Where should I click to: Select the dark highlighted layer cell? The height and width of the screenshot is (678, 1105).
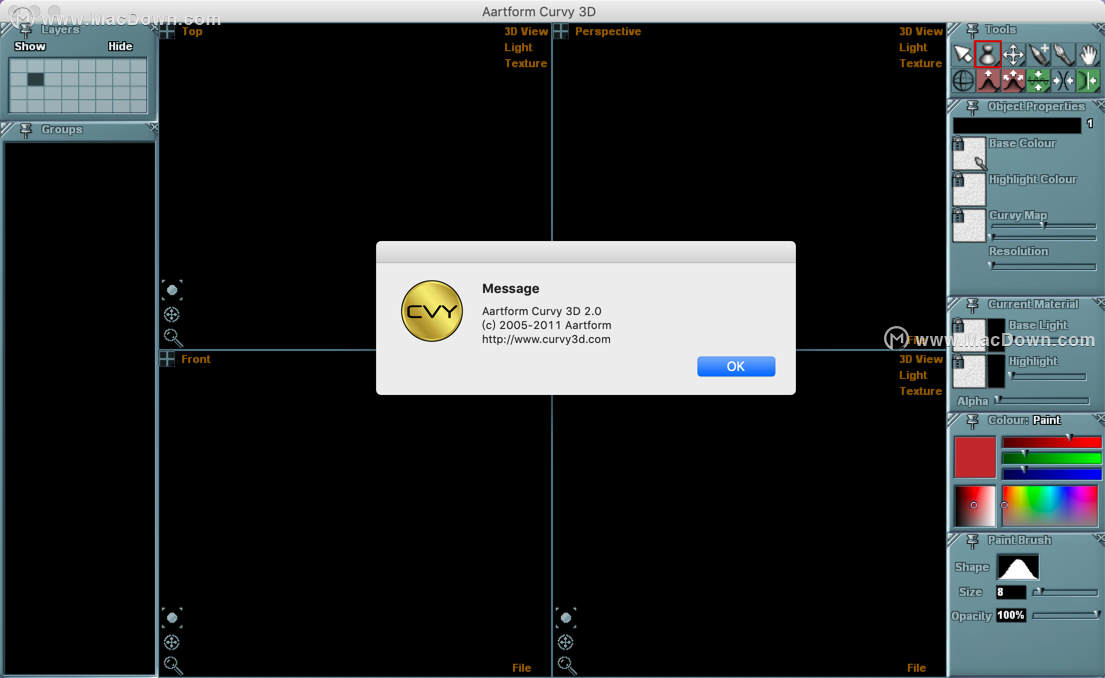tap(35, 80)
